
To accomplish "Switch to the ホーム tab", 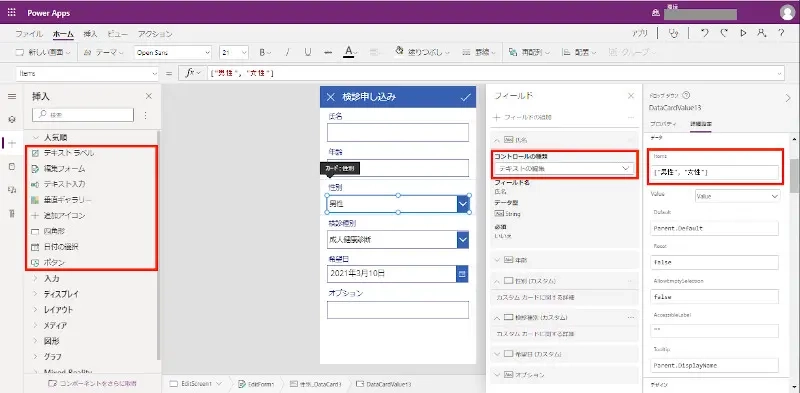I will tap(63, 34).
